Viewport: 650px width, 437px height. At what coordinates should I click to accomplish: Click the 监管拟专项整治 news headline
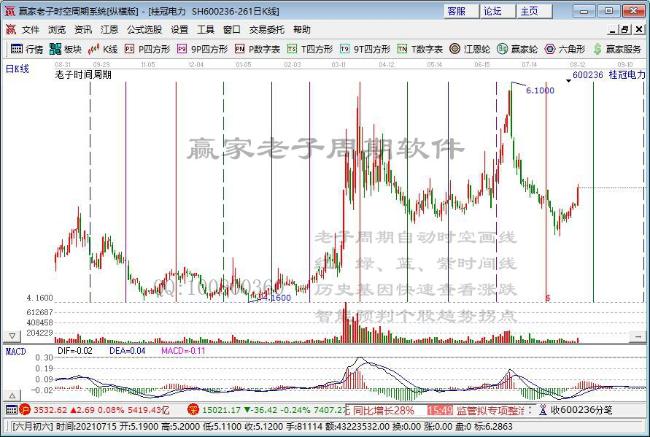click(x=491, y=410)
